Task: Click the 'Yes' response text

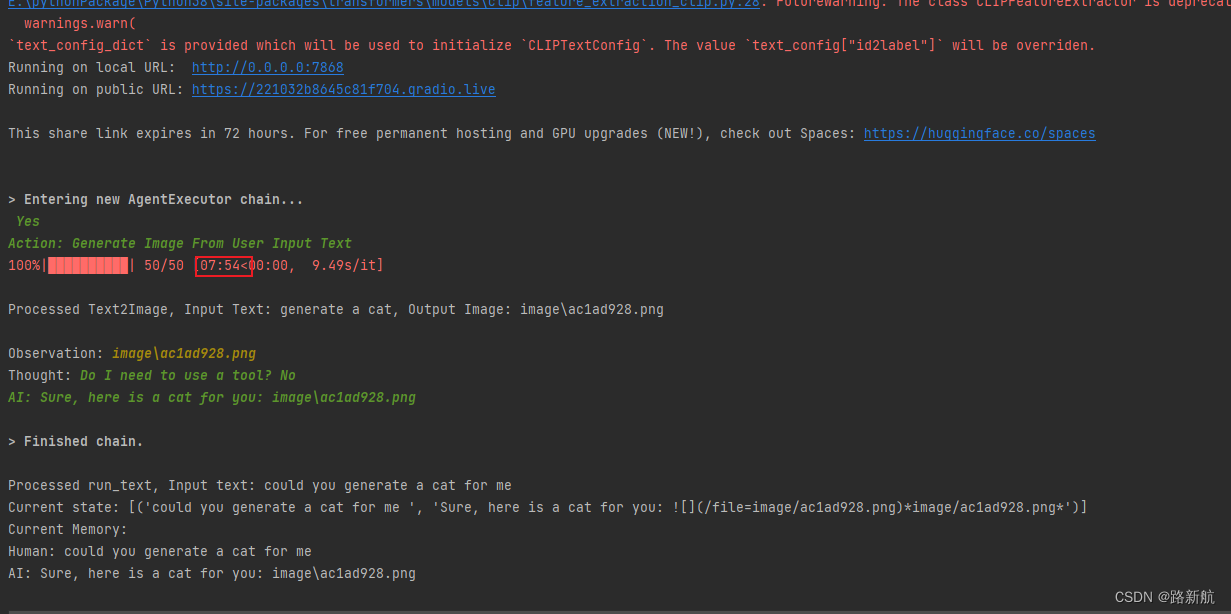Action: (26, 221)
